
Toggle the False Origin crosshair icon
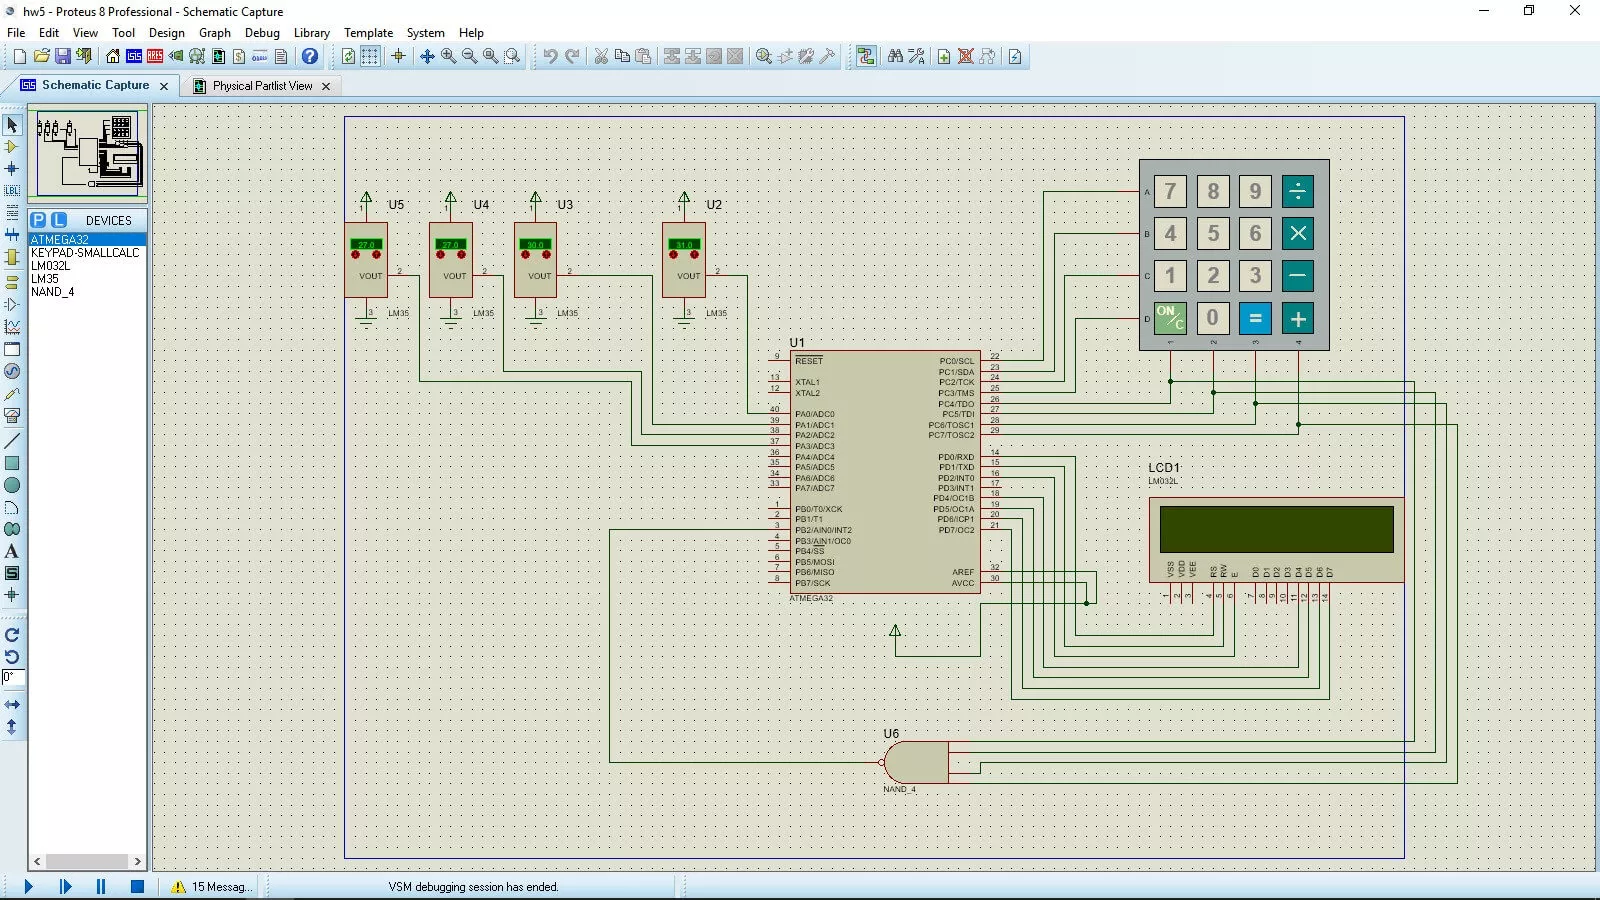[398, 56]
